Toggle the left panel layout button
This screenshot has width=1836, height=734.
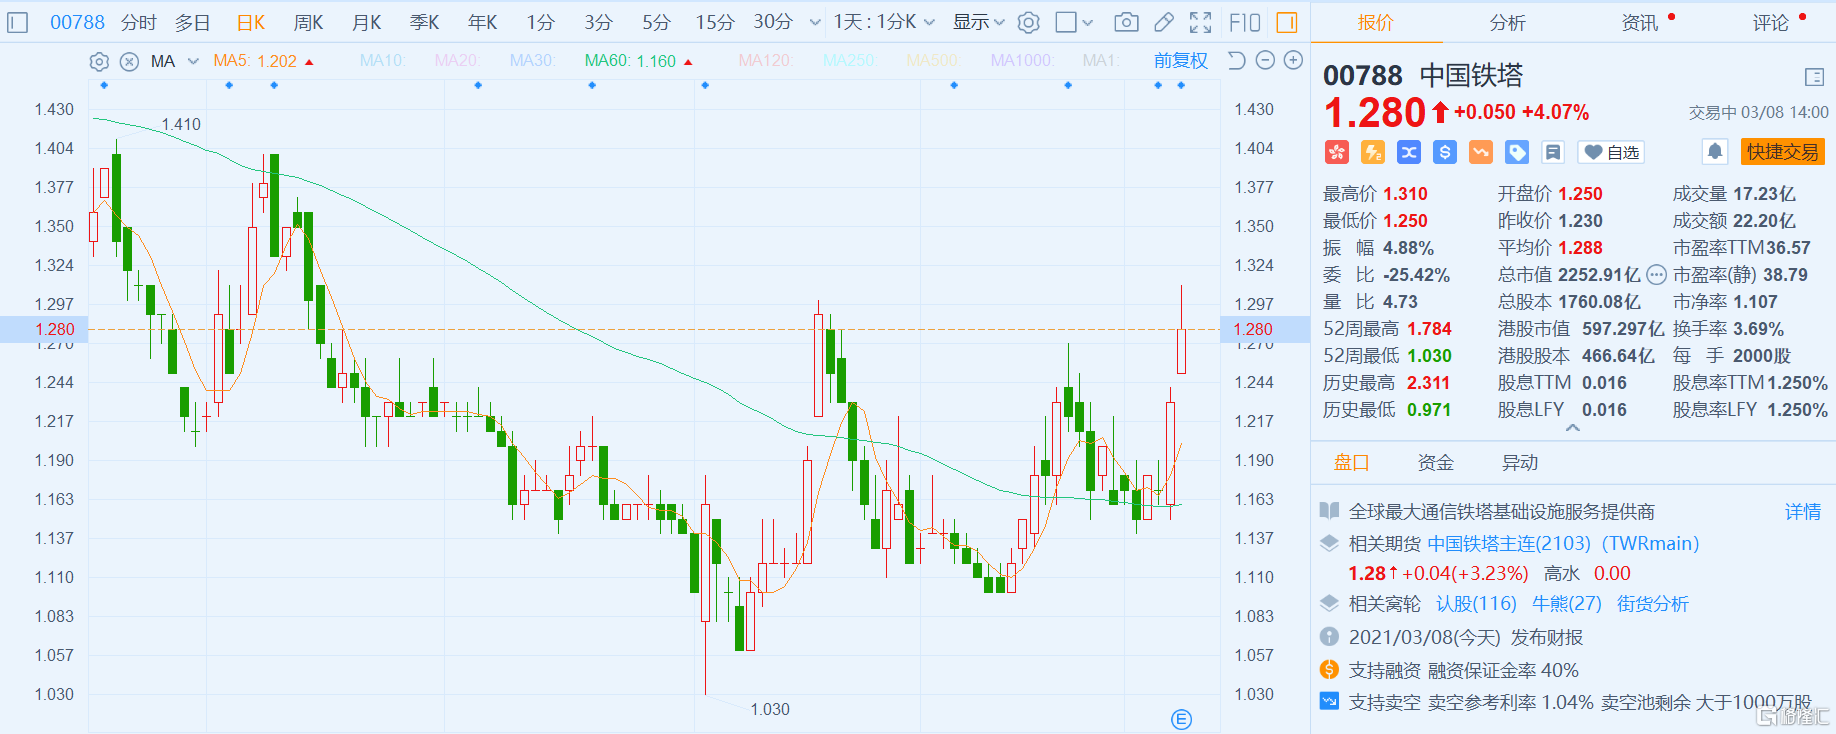pyautogui.click(x=17, y=22)
